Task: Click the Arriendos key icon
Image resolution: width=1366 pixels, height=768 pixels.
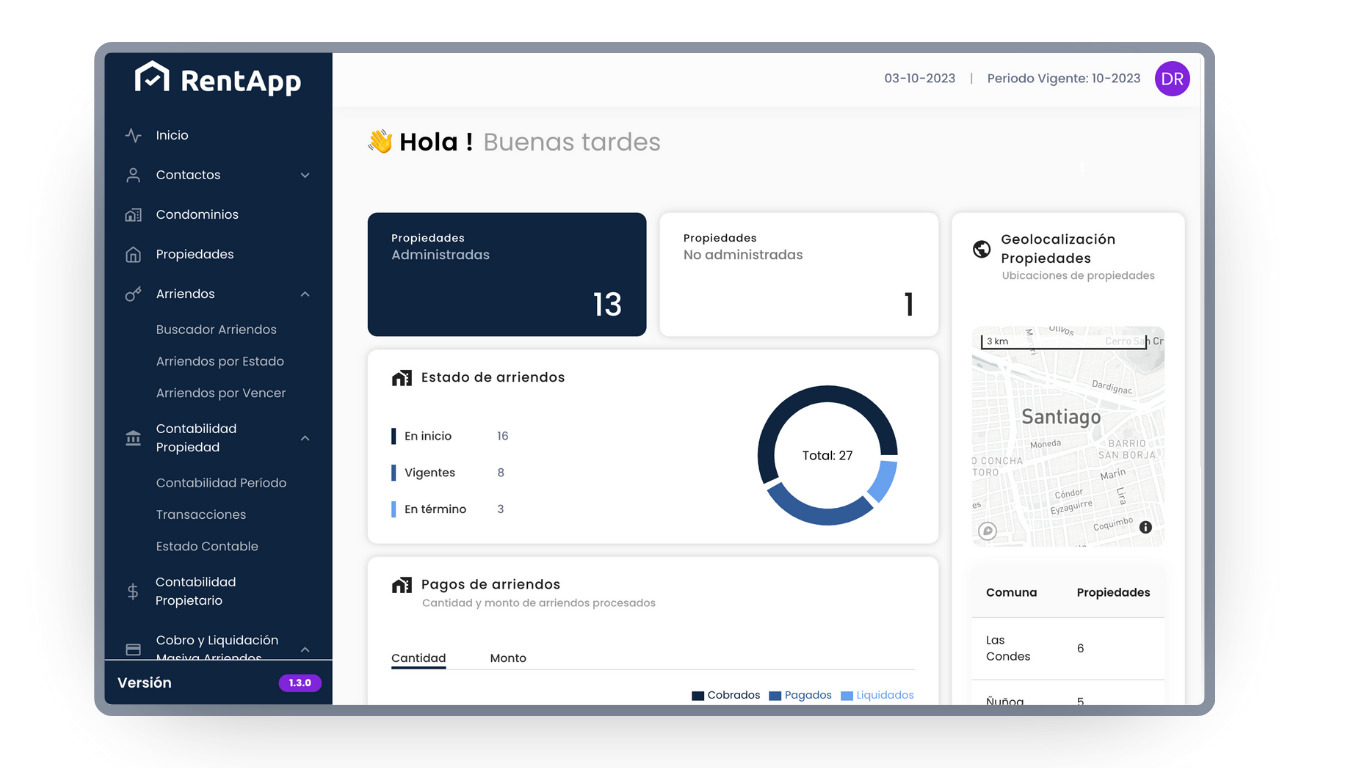Action: pos(133,294)
